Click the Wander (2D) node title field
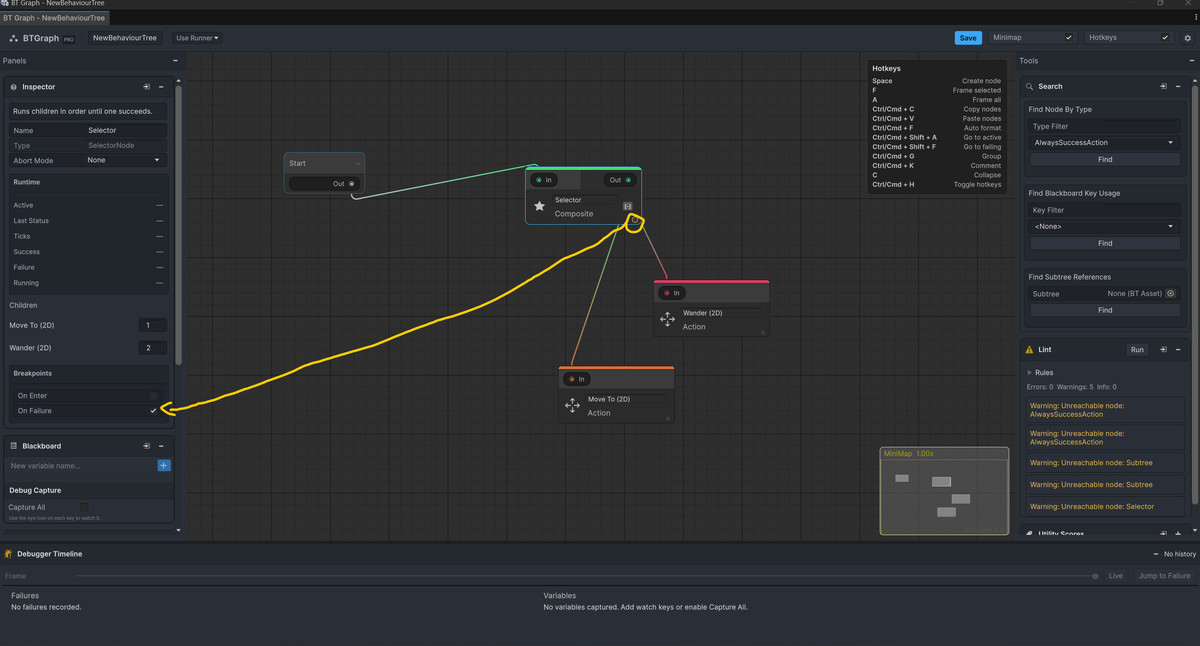The image size is (1200, 646). point(722,313)
